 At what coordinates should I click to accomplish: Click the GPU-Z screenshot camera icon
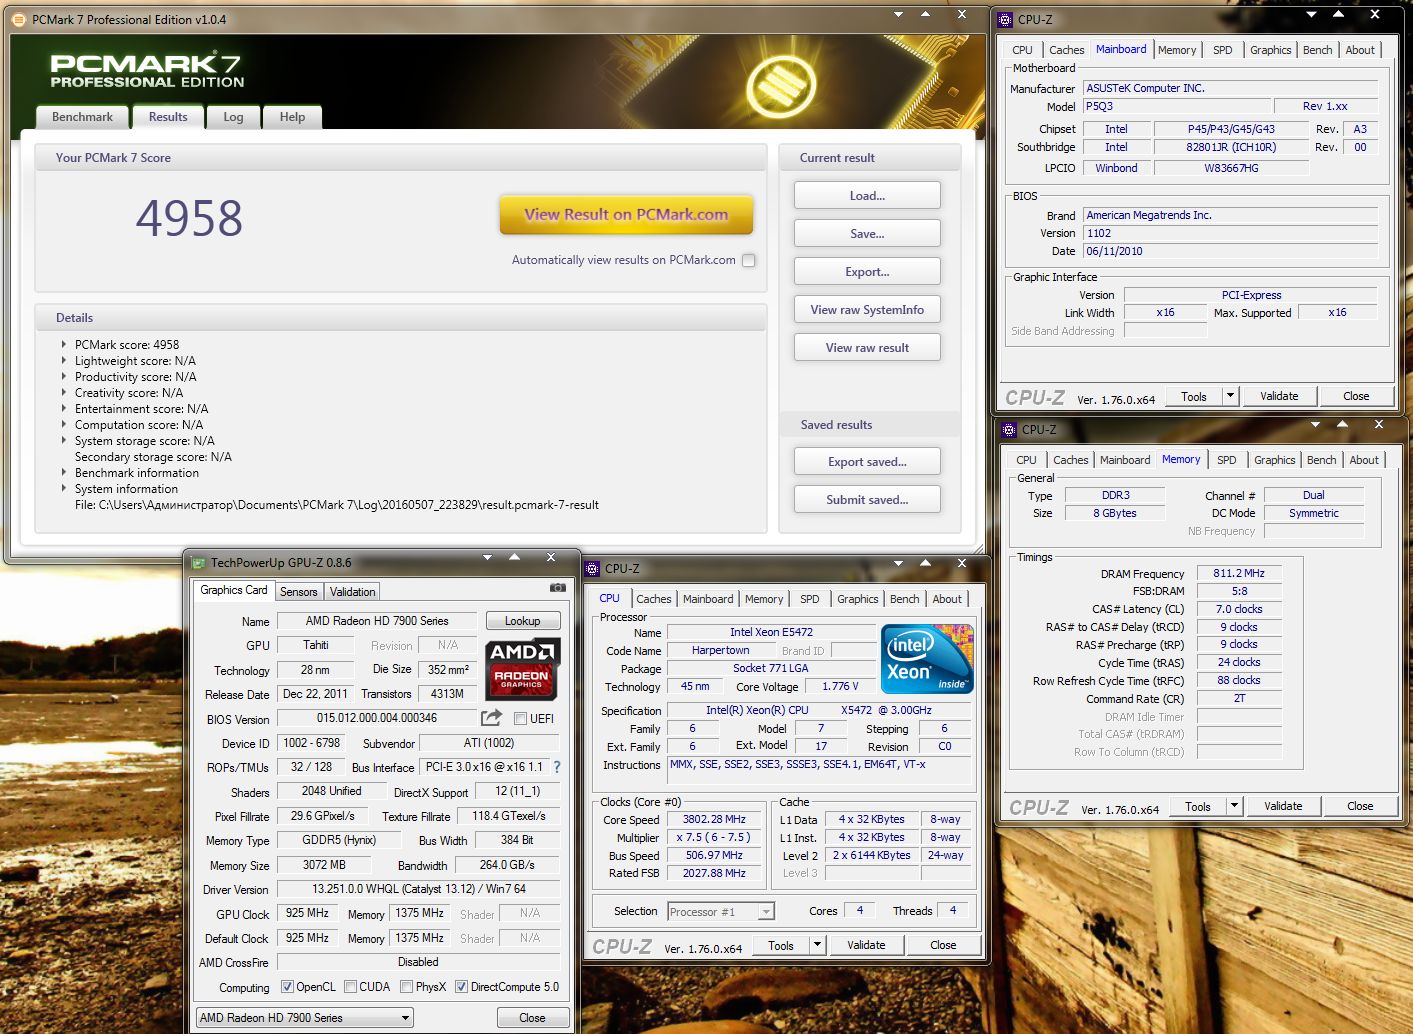coord(558,588)
